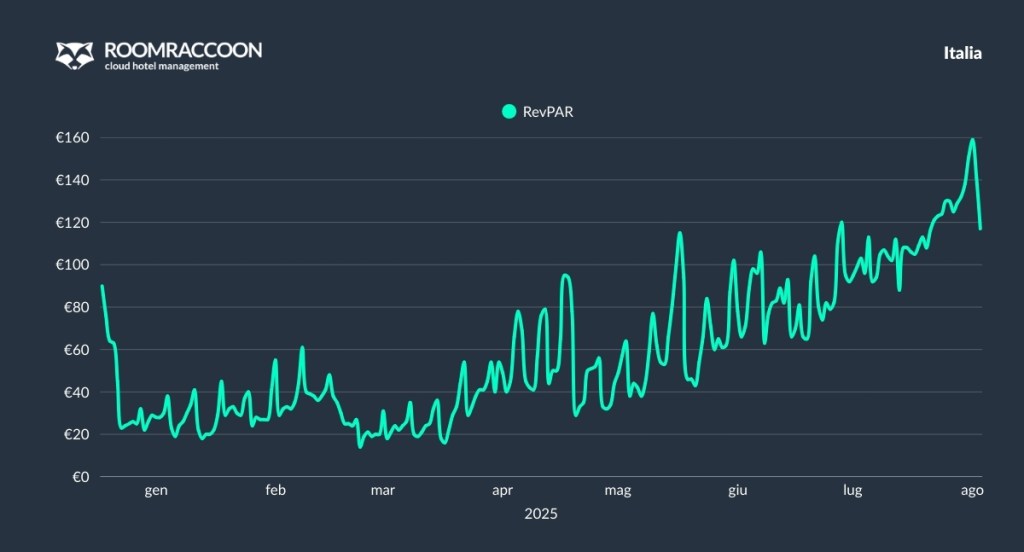Select the mar month axis label

tap(382, 490)
